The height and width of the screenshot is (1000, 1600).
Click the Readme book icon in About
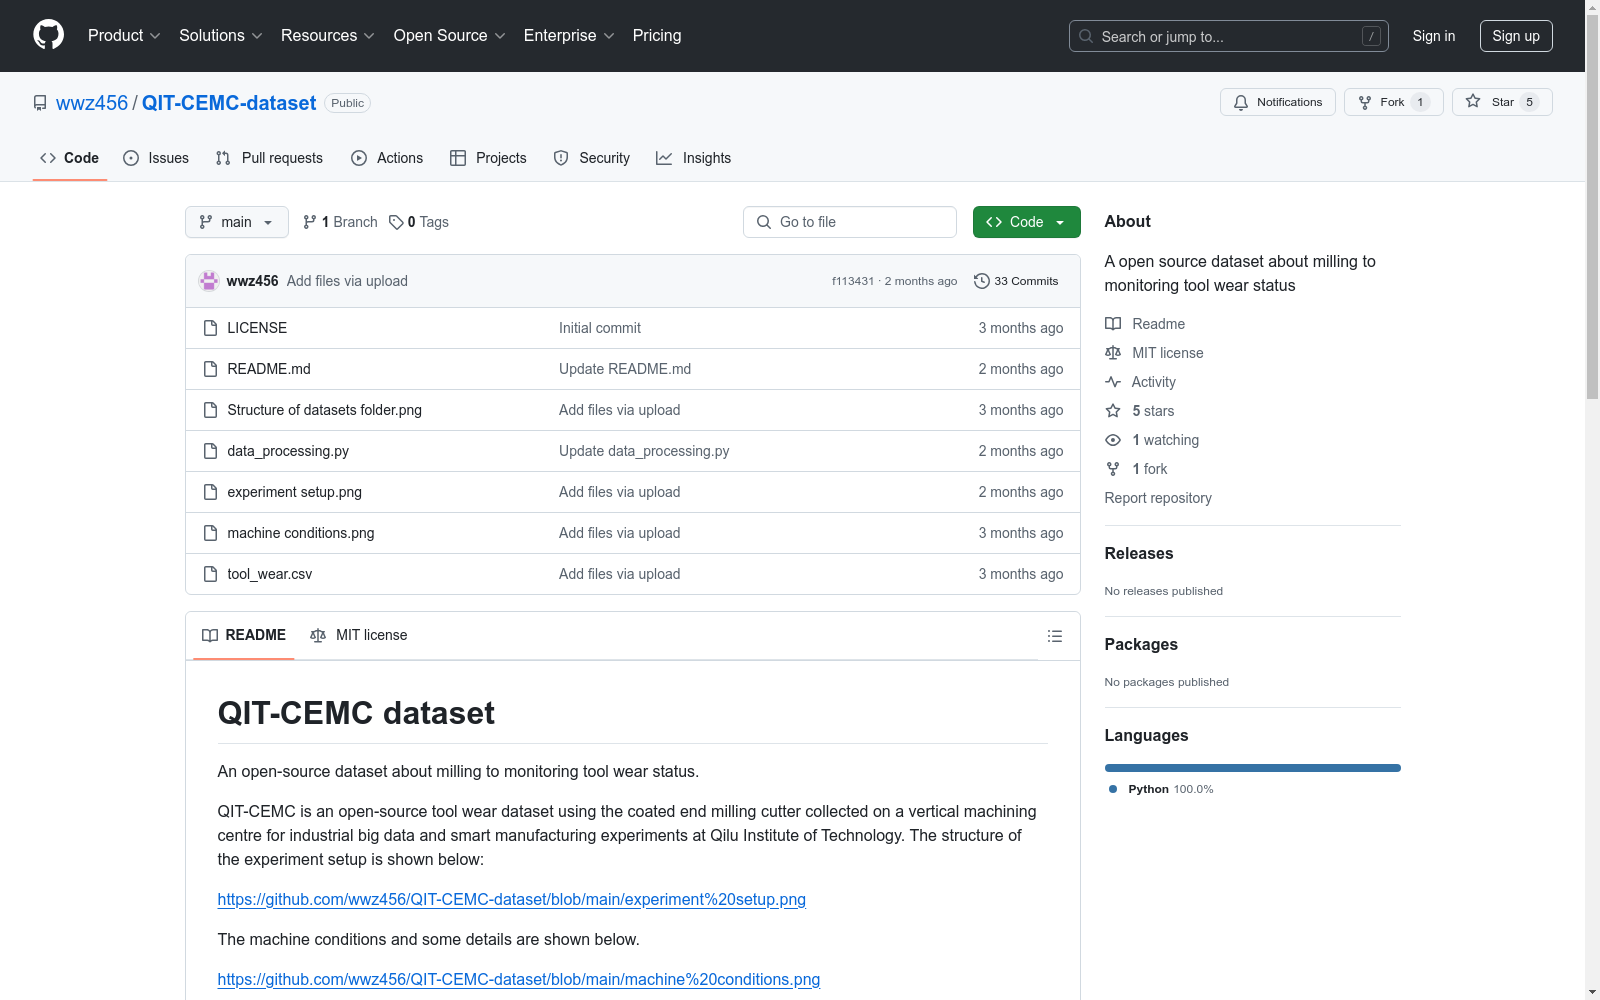1113,324
